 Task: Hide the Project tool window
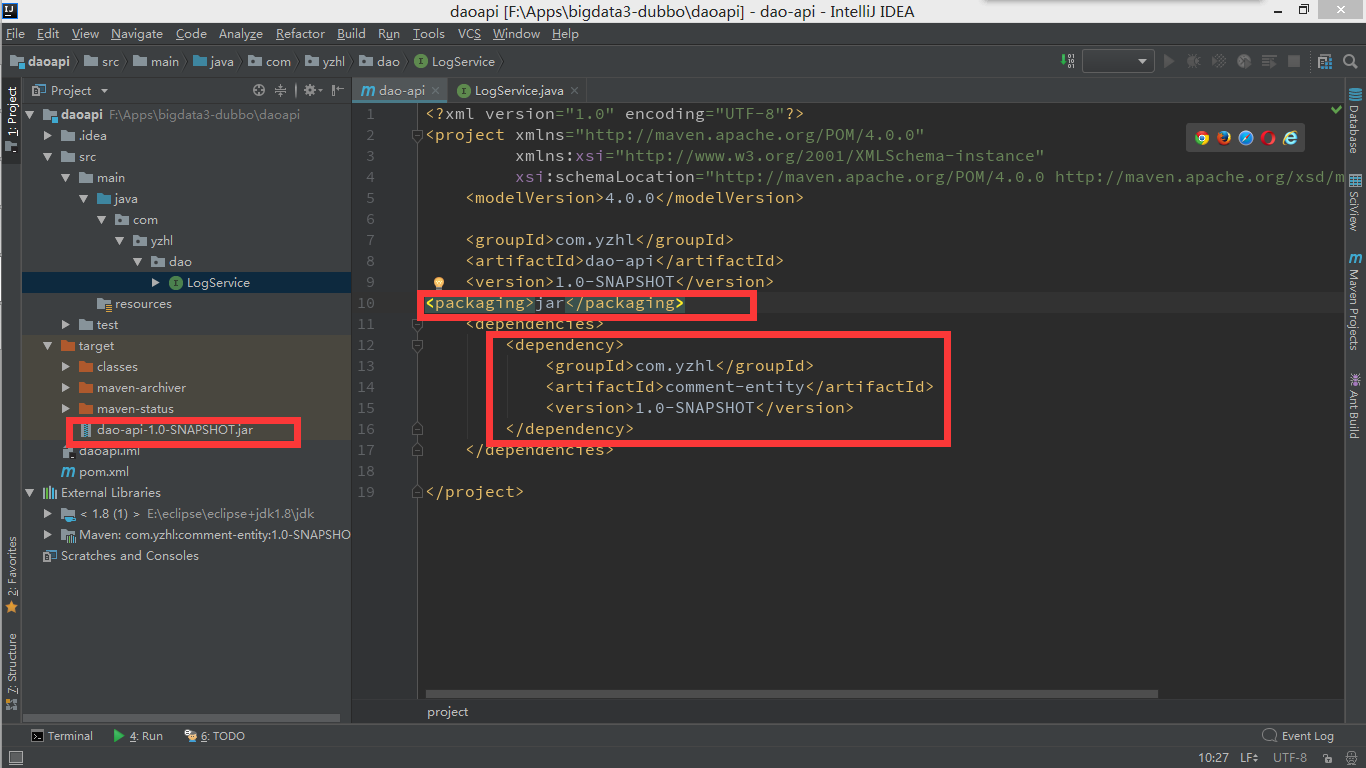click(337, 90)
